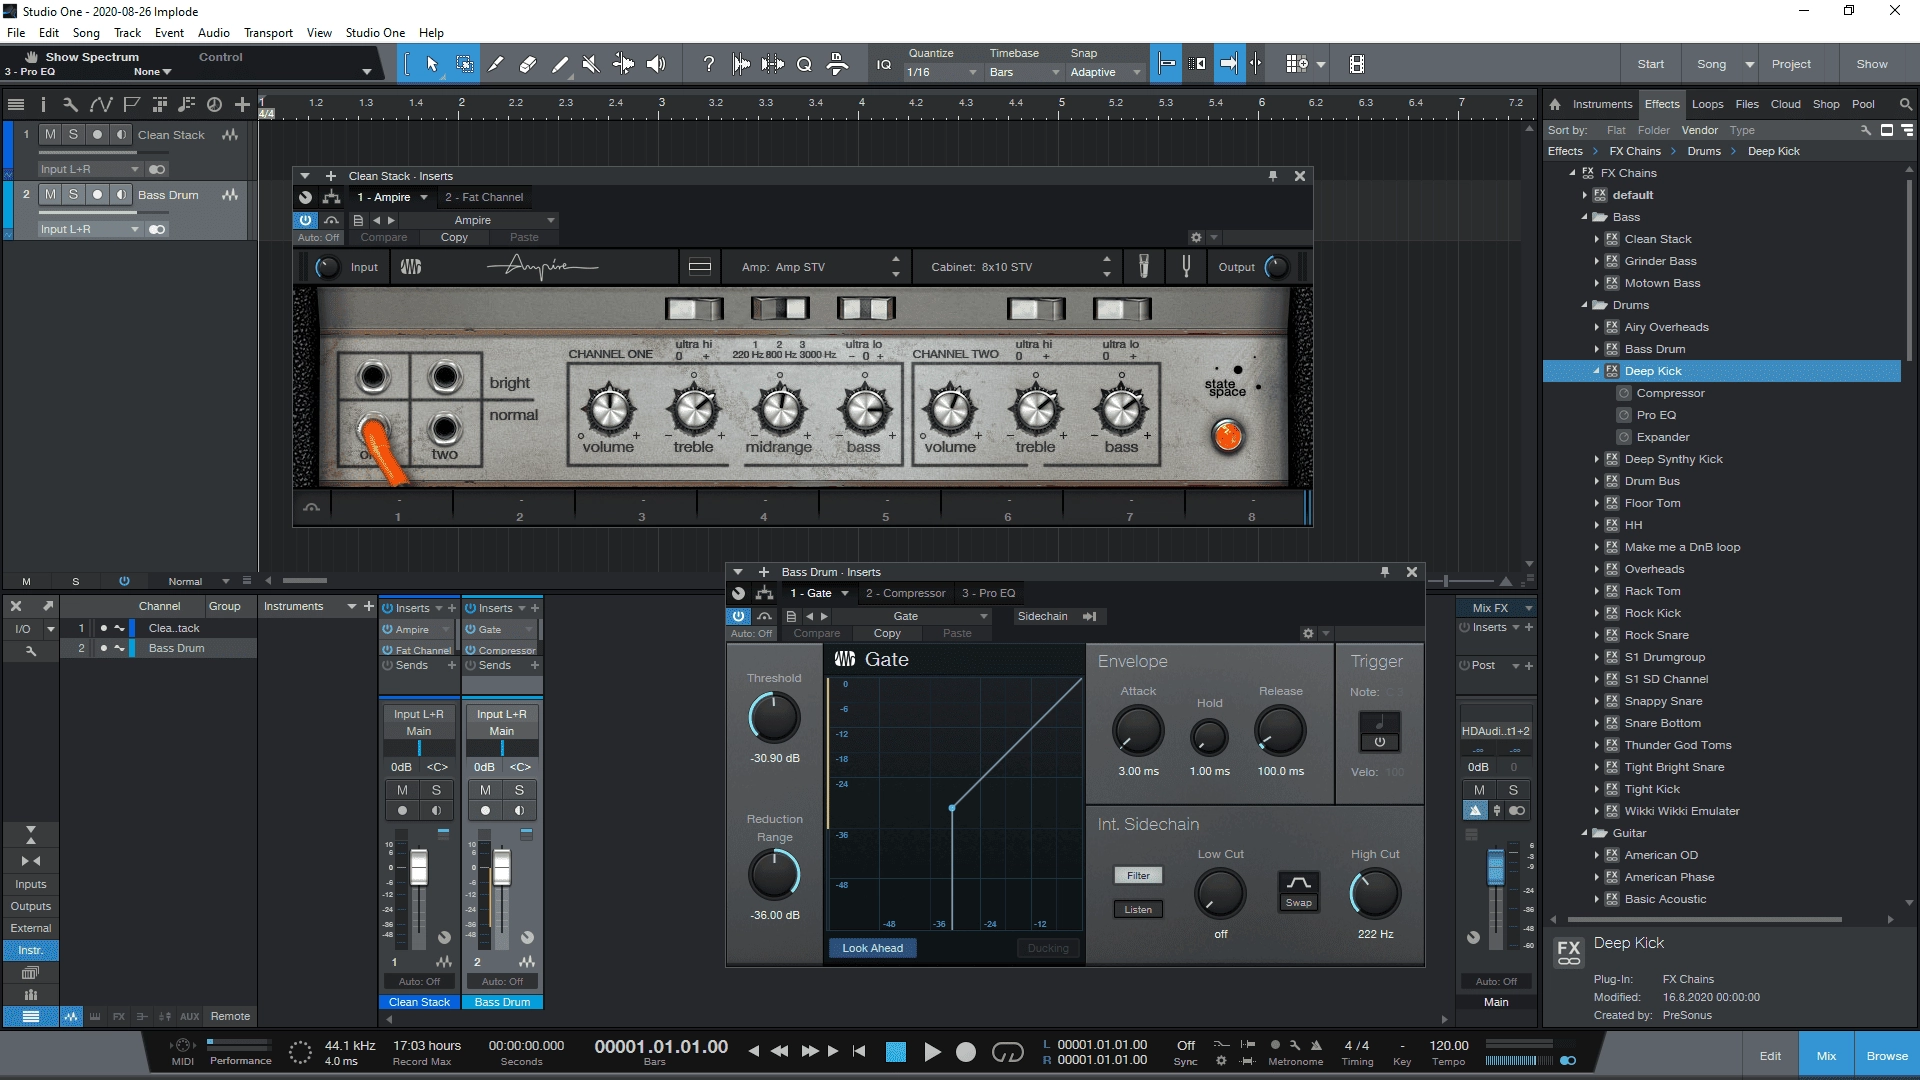Click the Gate Threshold knob

point(774,717)
